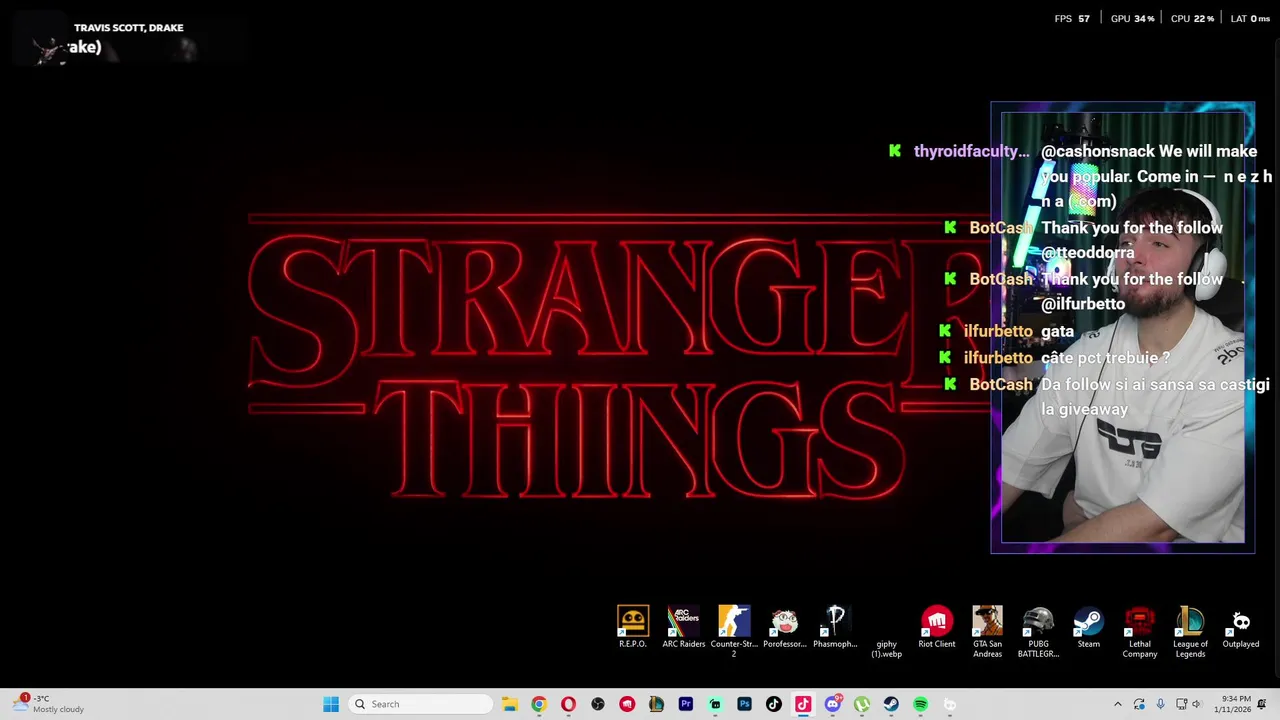
Task: Open Google Chrome from the taskbar
Action: (539, 704)
